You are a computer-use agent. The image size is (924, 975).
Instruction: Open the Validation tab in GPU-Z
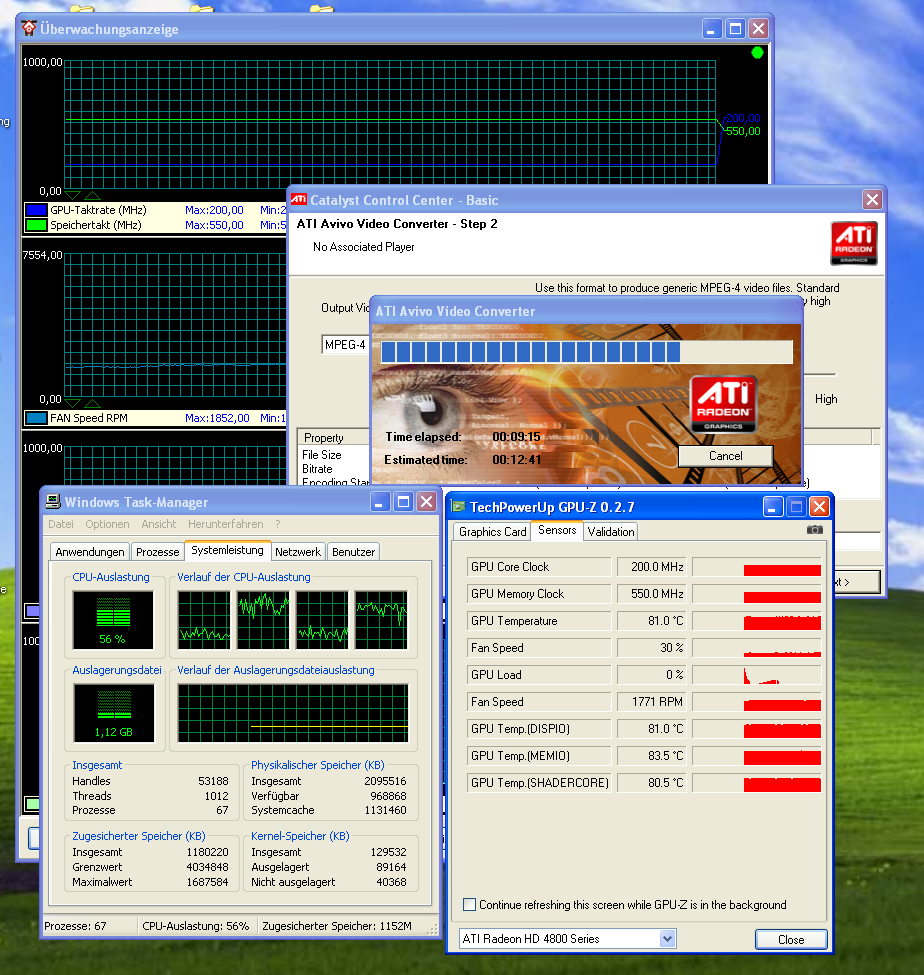click(611, 532)
